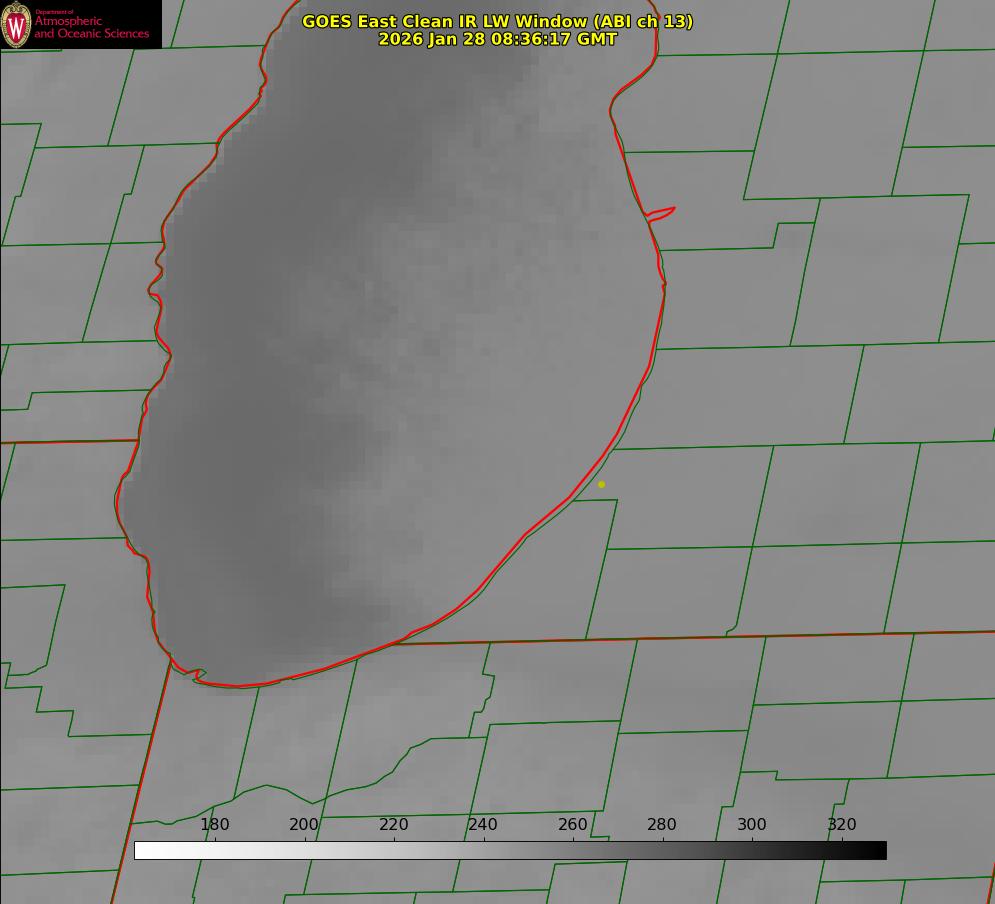Click the 240 colorbar label
Screen dimensions: 995x904
(483, 824)
